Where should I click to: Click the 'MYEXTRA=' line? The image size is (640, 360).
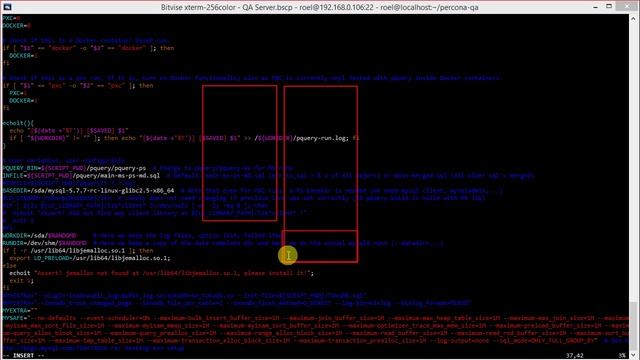tap(20, 311)
